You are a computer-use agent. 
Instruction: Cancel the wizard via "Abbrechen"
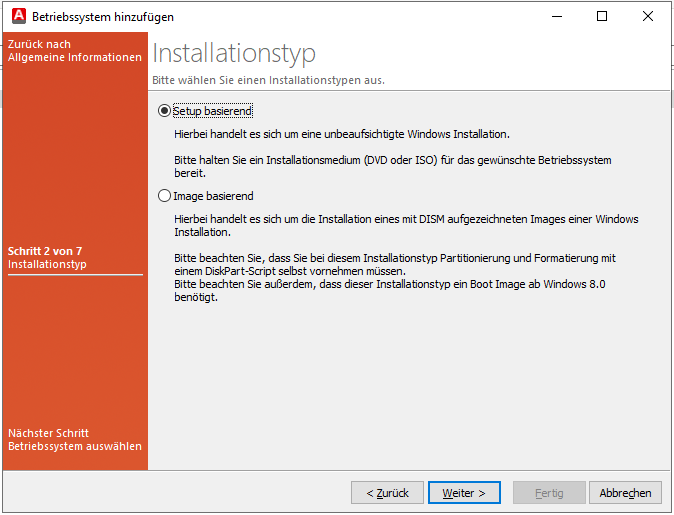pyautogui.click(x=626, y=493)
